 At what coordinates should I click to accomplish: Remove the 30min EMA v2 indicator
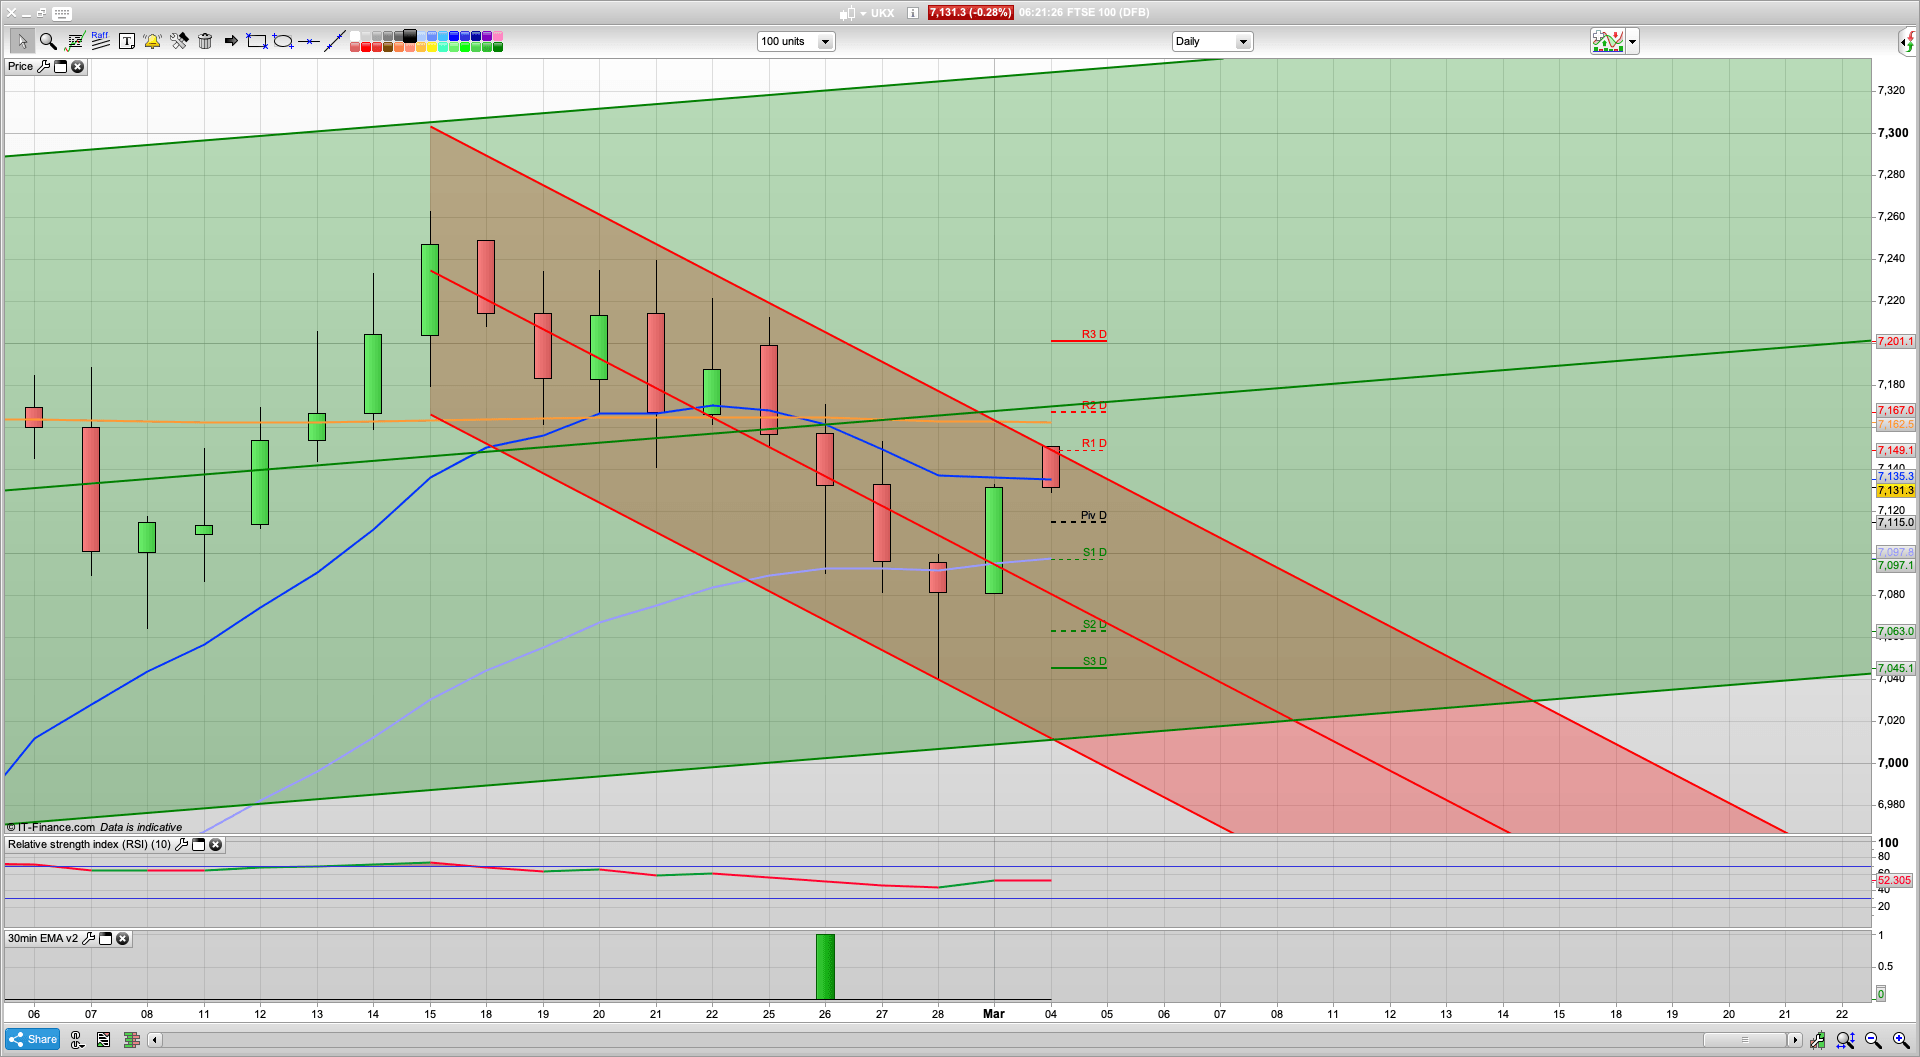(122, 938)
